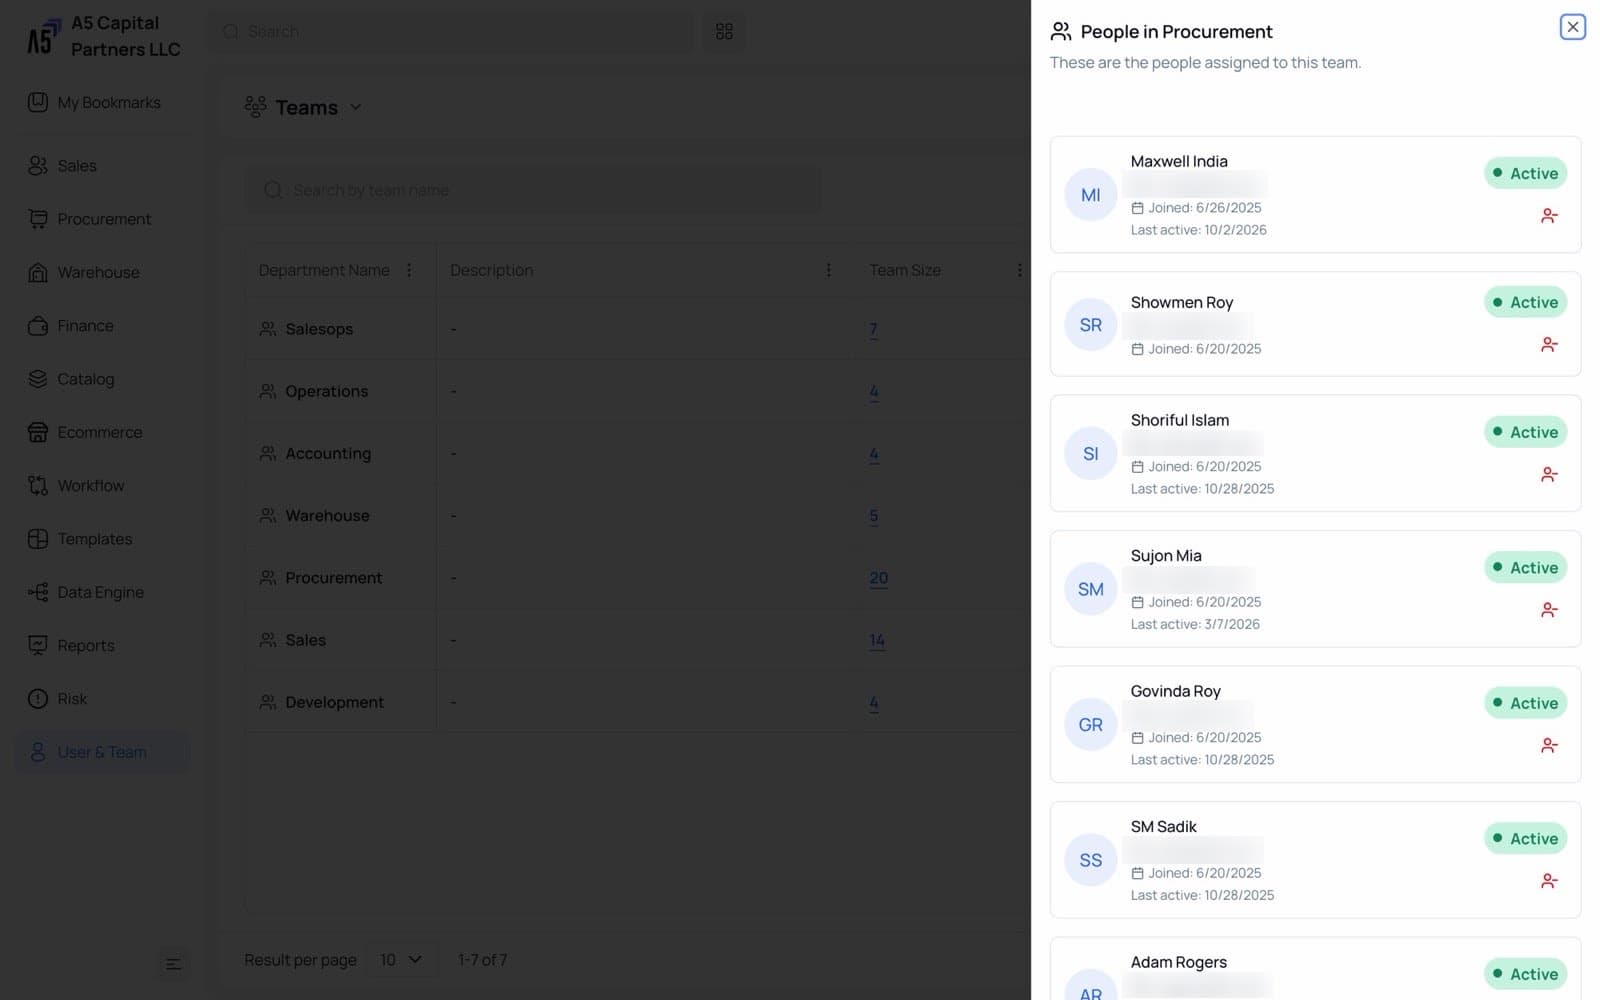Click Active status badge for Adam Rogers

[1525, 974]
